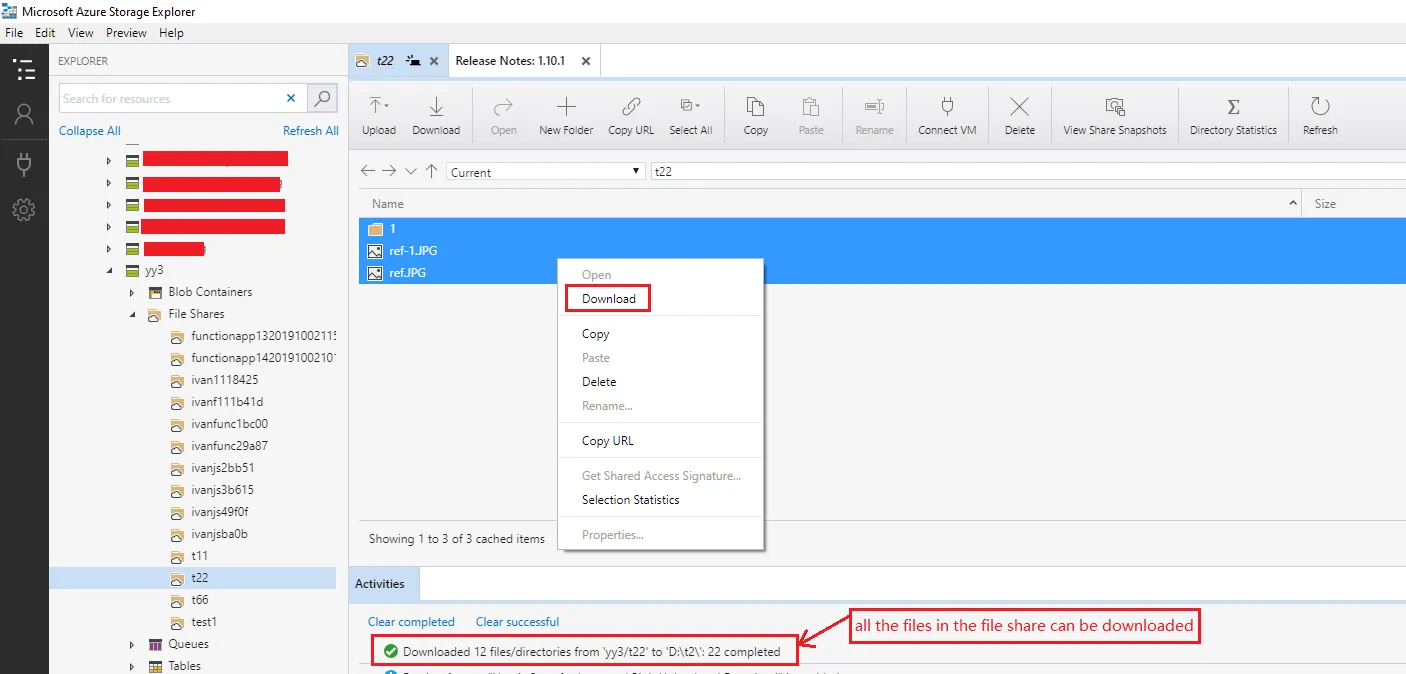Open the Explorer view icon in sidebar
The width and height of the screenshot is (1406, 674).
pos(24,70)
